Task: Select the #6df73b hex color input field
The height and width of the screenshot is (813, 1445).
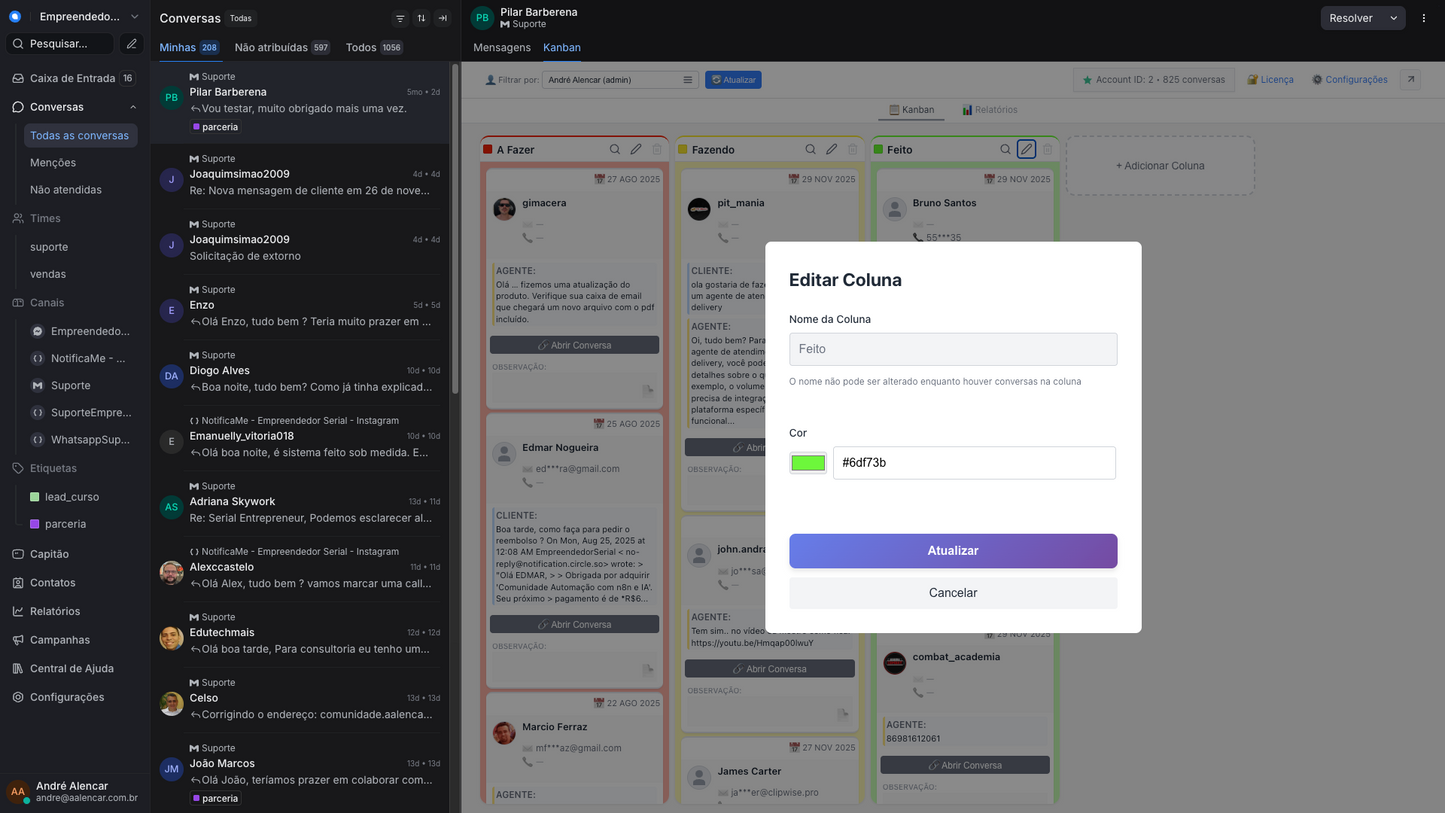Action: [972, 462]
